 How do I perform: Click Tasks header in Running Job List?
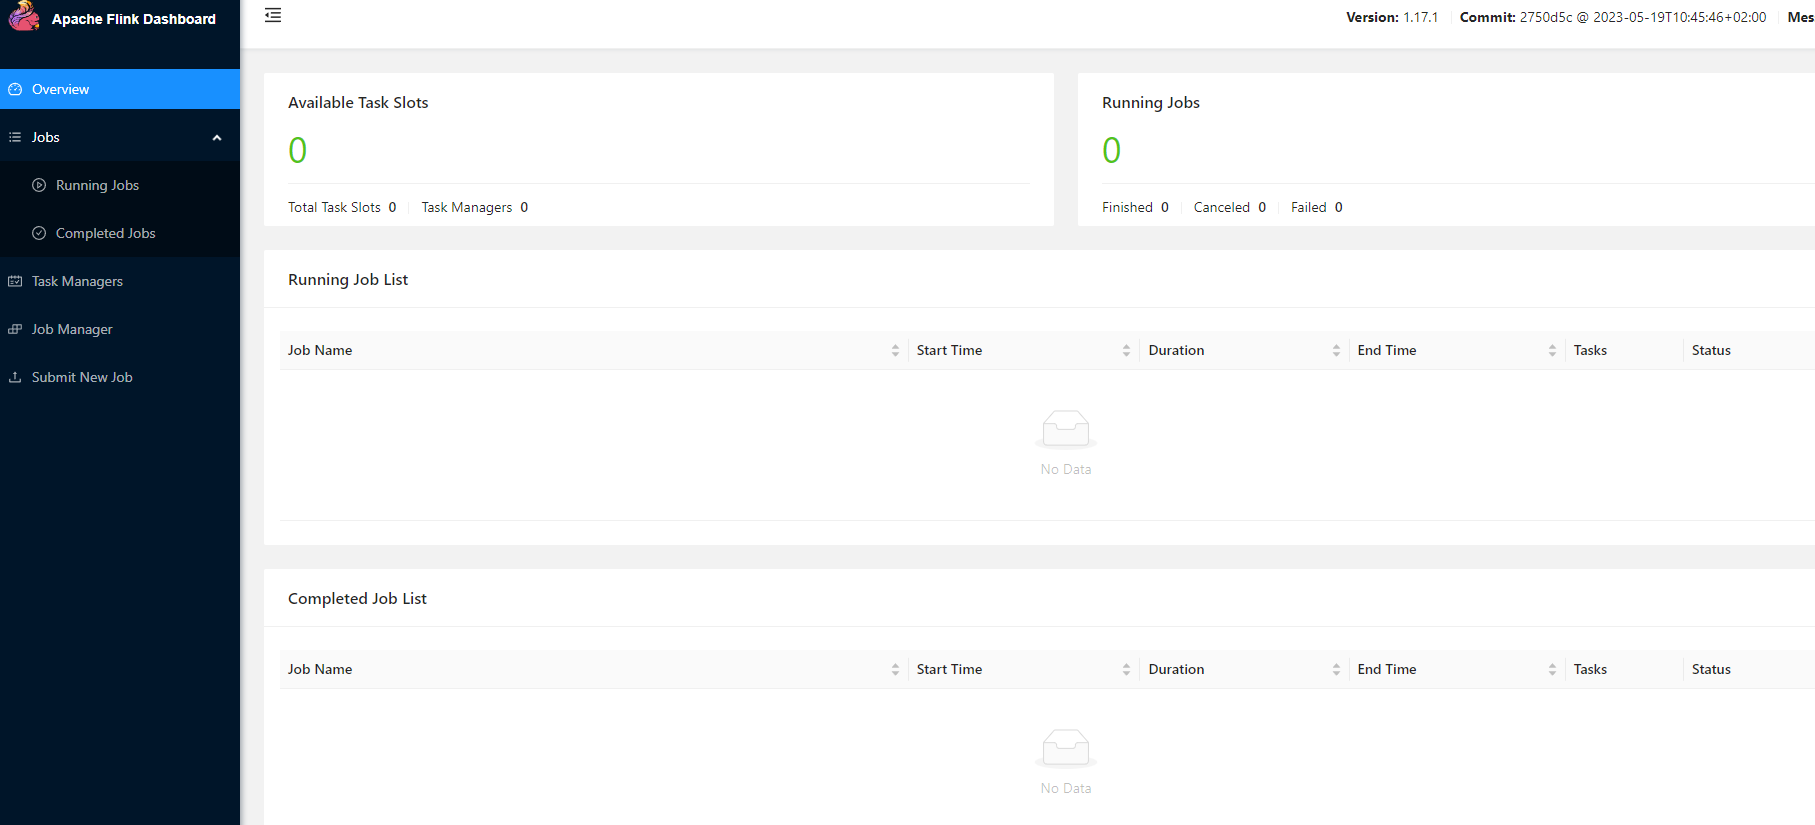[x=1590, y=350]
